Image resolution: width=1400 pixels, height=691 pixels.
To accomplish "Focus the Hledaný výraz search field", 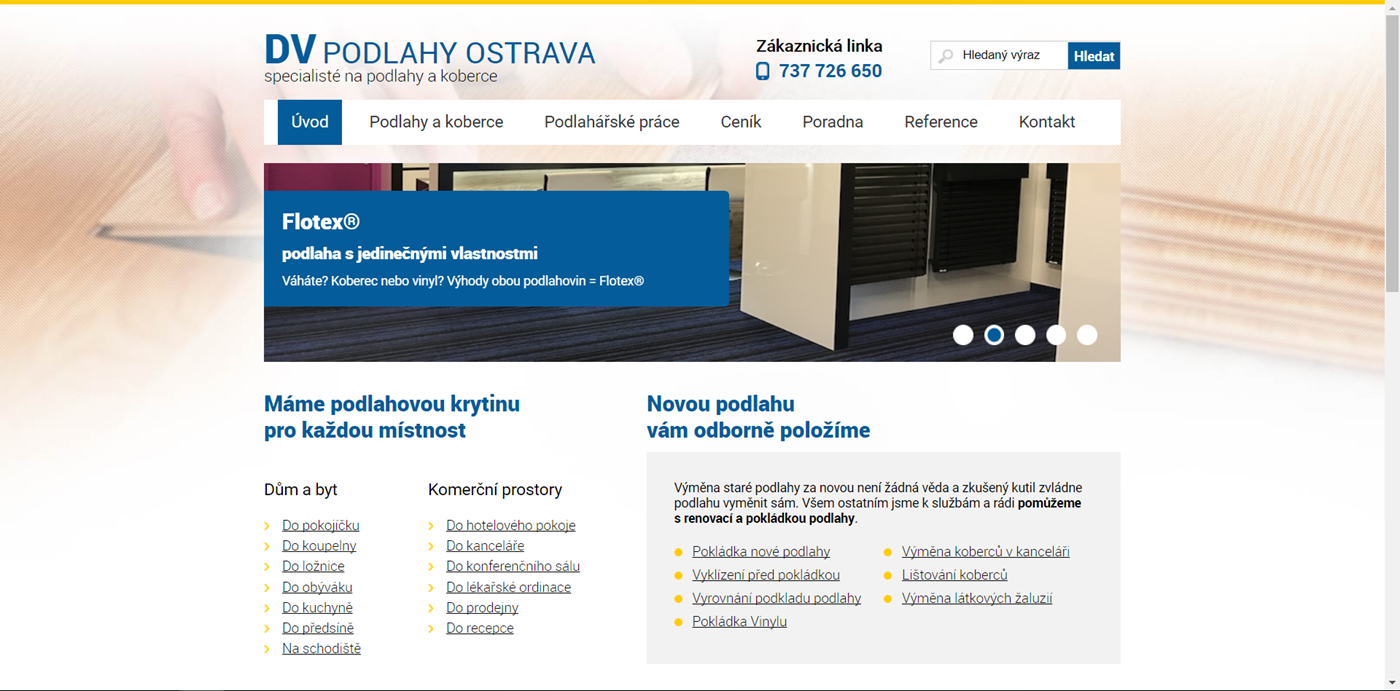I will 1000,56.
